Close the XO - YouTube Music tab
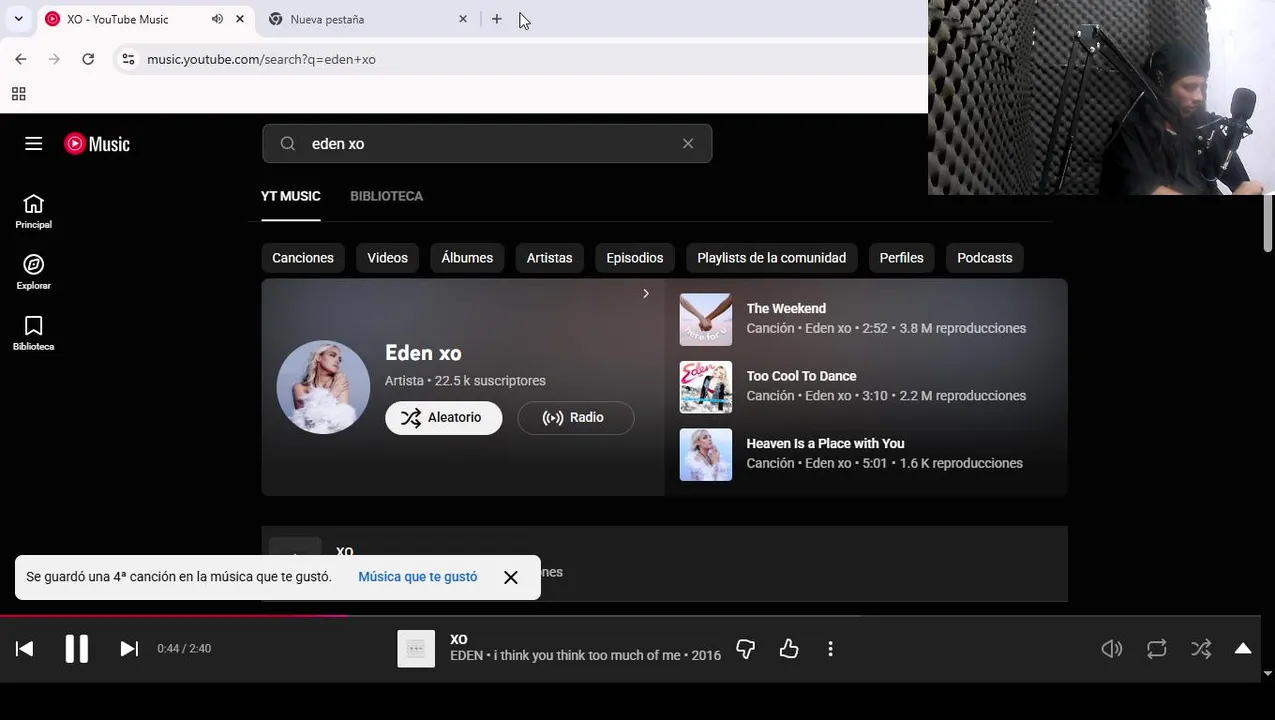The image size is (1275, 720). click(x=240, y=19)
